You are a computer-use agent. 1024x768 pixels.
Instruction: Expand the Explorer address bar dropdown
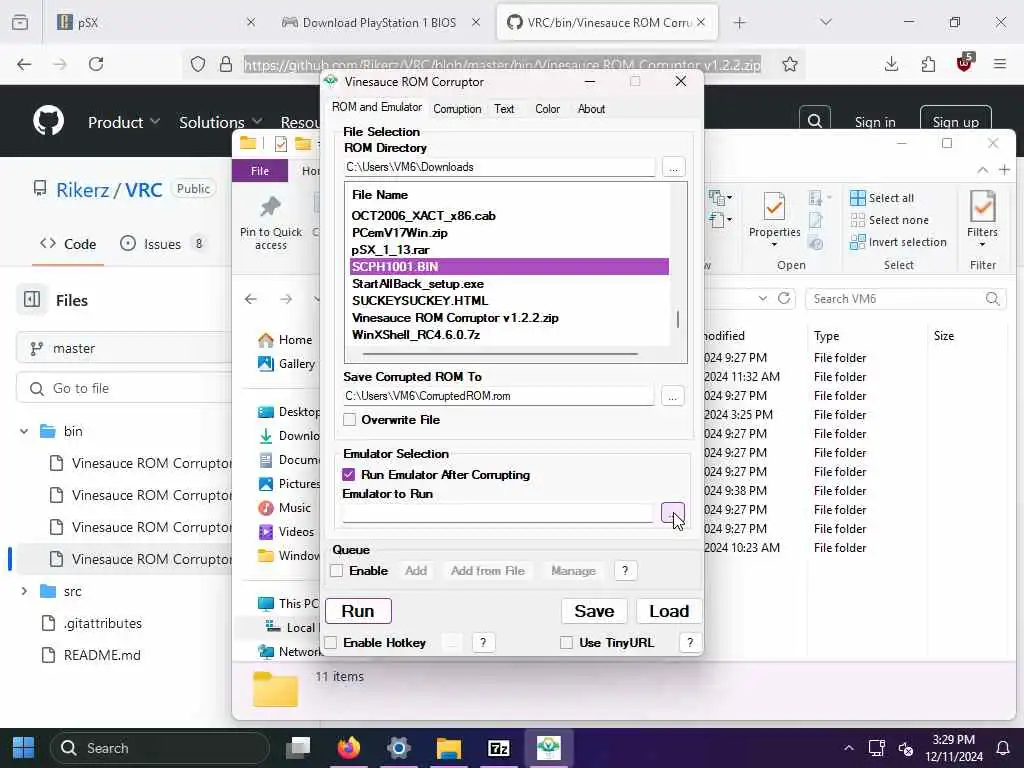click(762, 298)
